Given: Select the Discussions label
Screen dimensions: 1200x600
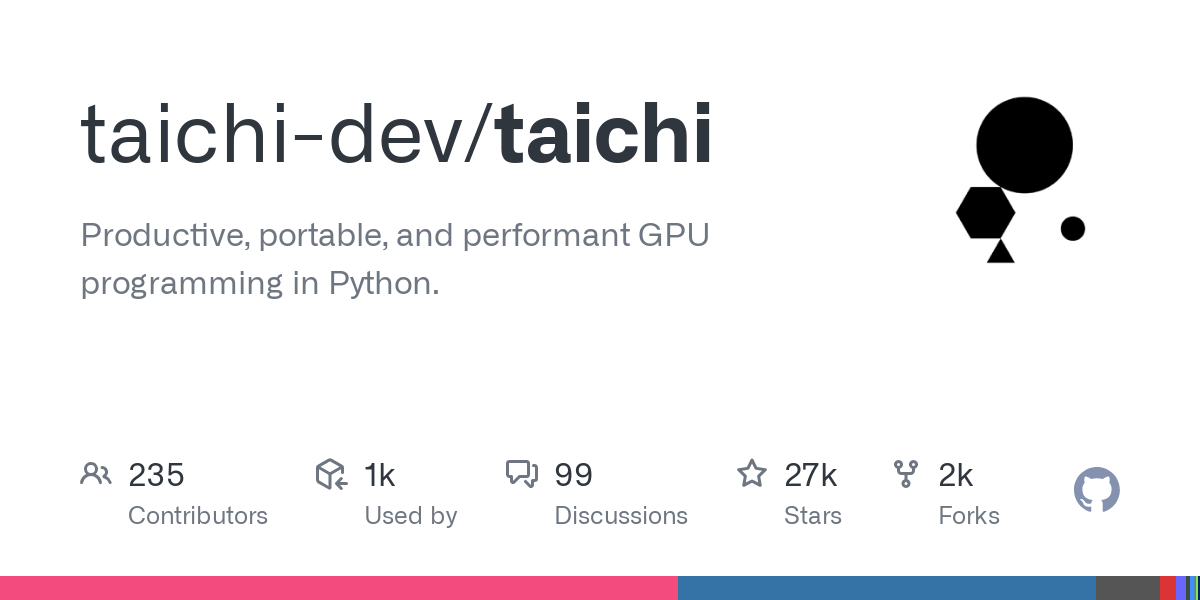Looking at the screenshot, I should 621,516.
